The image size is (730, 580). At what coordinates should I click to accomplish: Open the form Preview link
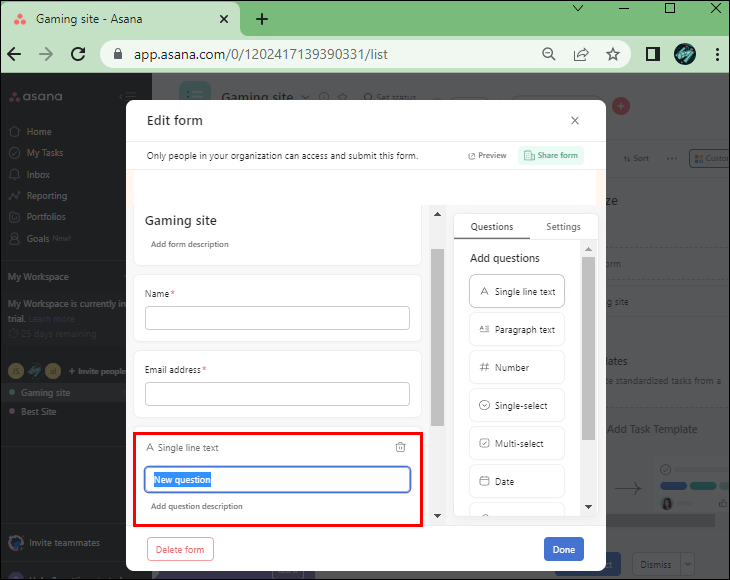tap(487, 156)
